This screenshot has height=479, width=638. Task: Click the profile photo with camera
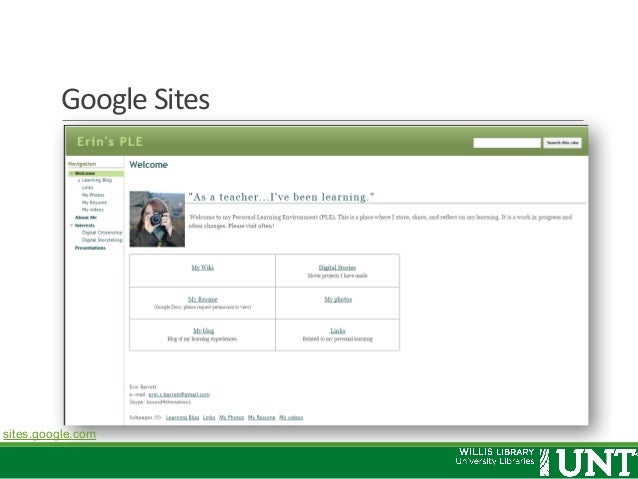157,219
